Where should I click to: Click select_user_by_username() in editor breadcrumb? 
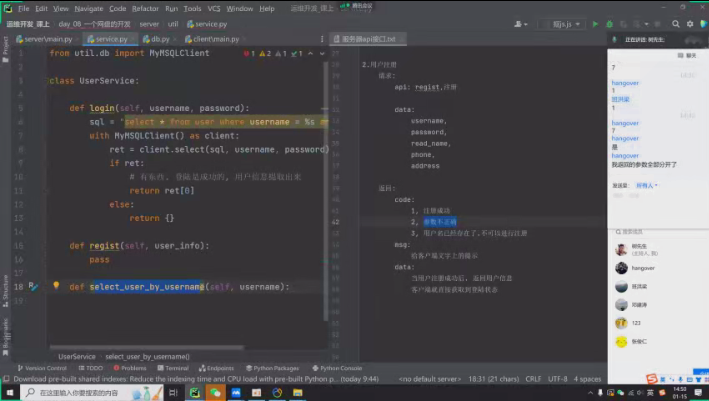pos(147,357)
